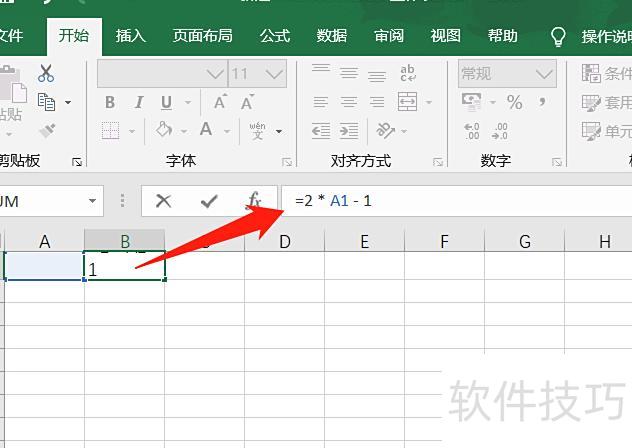
Task: Switch to the 数据 tab
Action: tap(332, 36)
